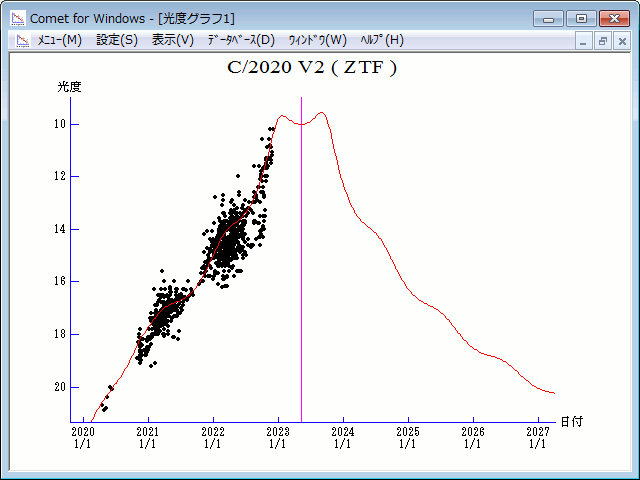Minimize the Comet for Windows main window

coord(548,18)
